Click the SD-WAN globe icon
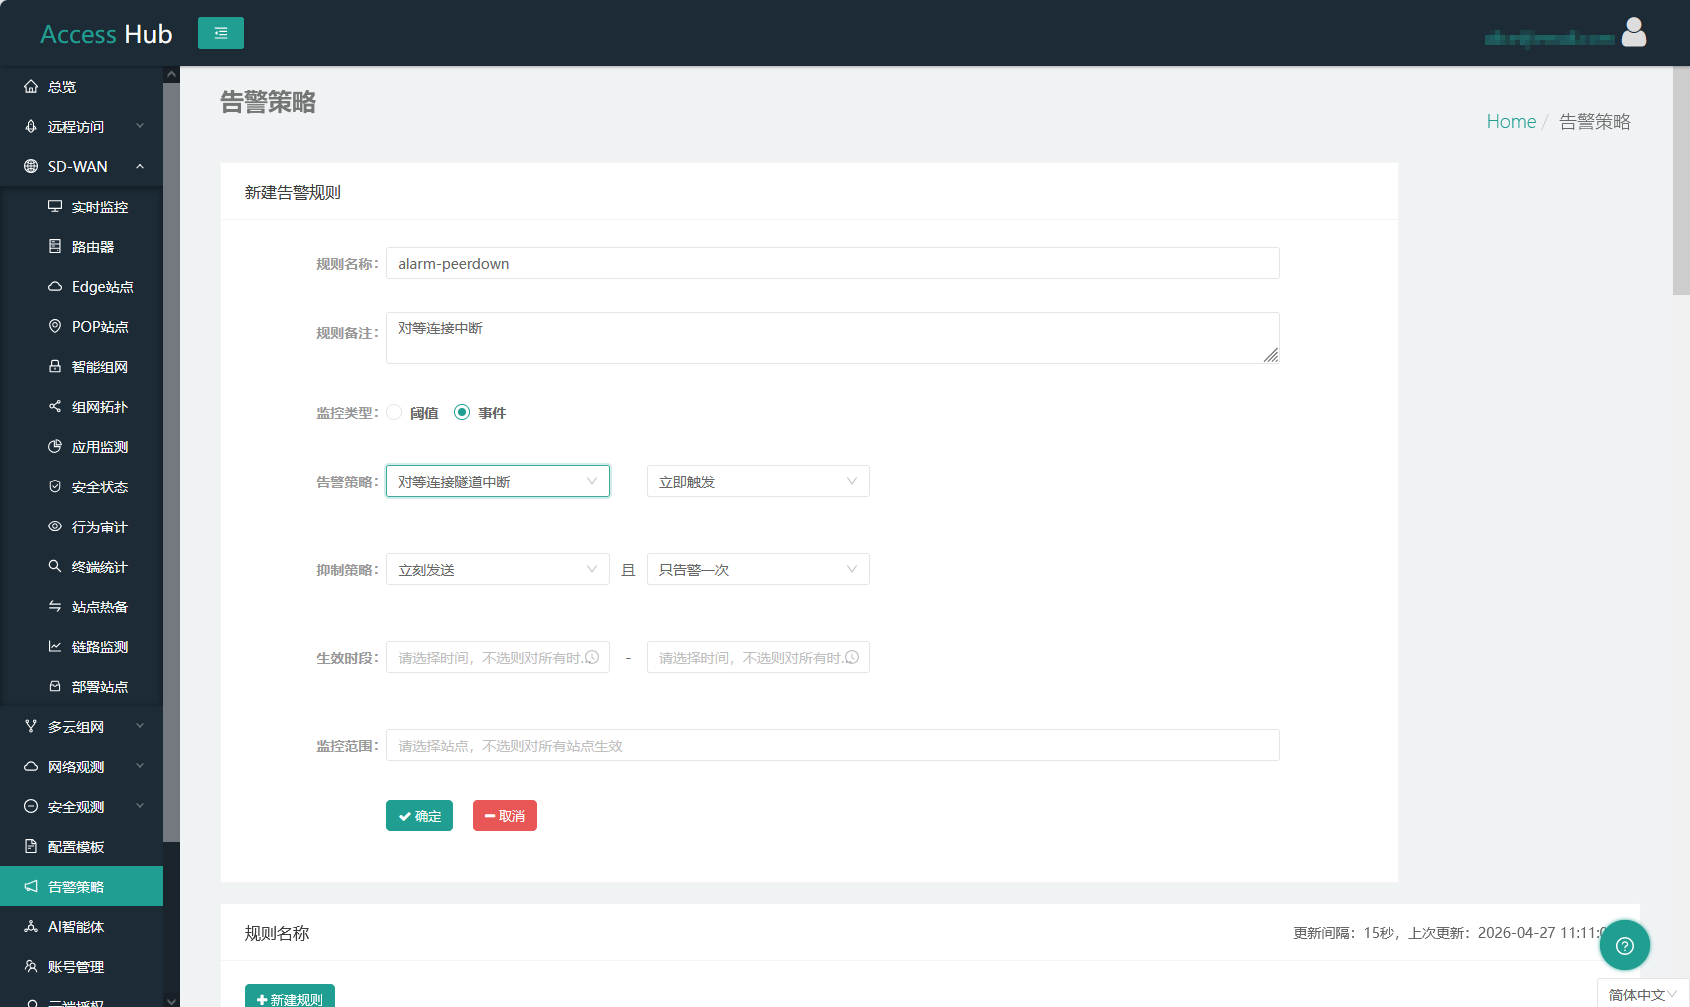 pyautogui.click(x=31, y=167)
